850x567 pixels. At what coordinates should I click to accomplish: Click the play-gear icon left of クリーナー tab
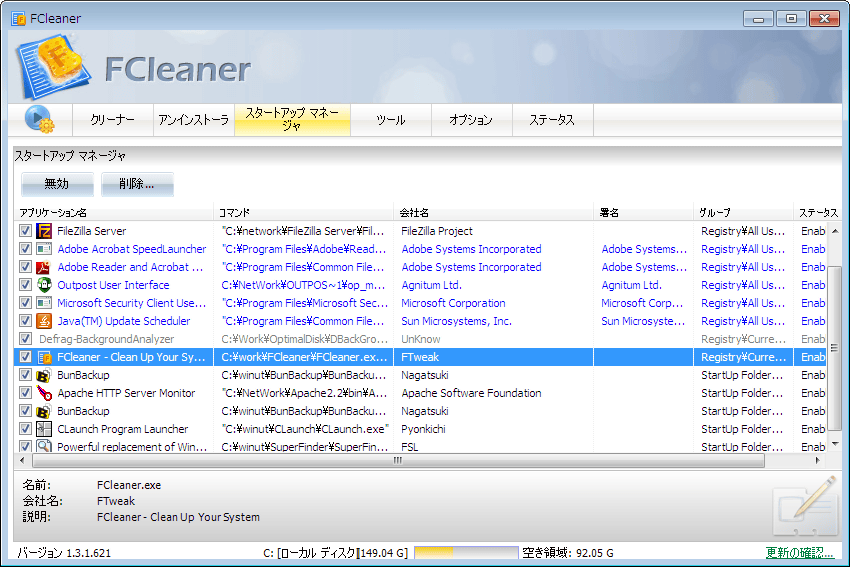(39, 119)
